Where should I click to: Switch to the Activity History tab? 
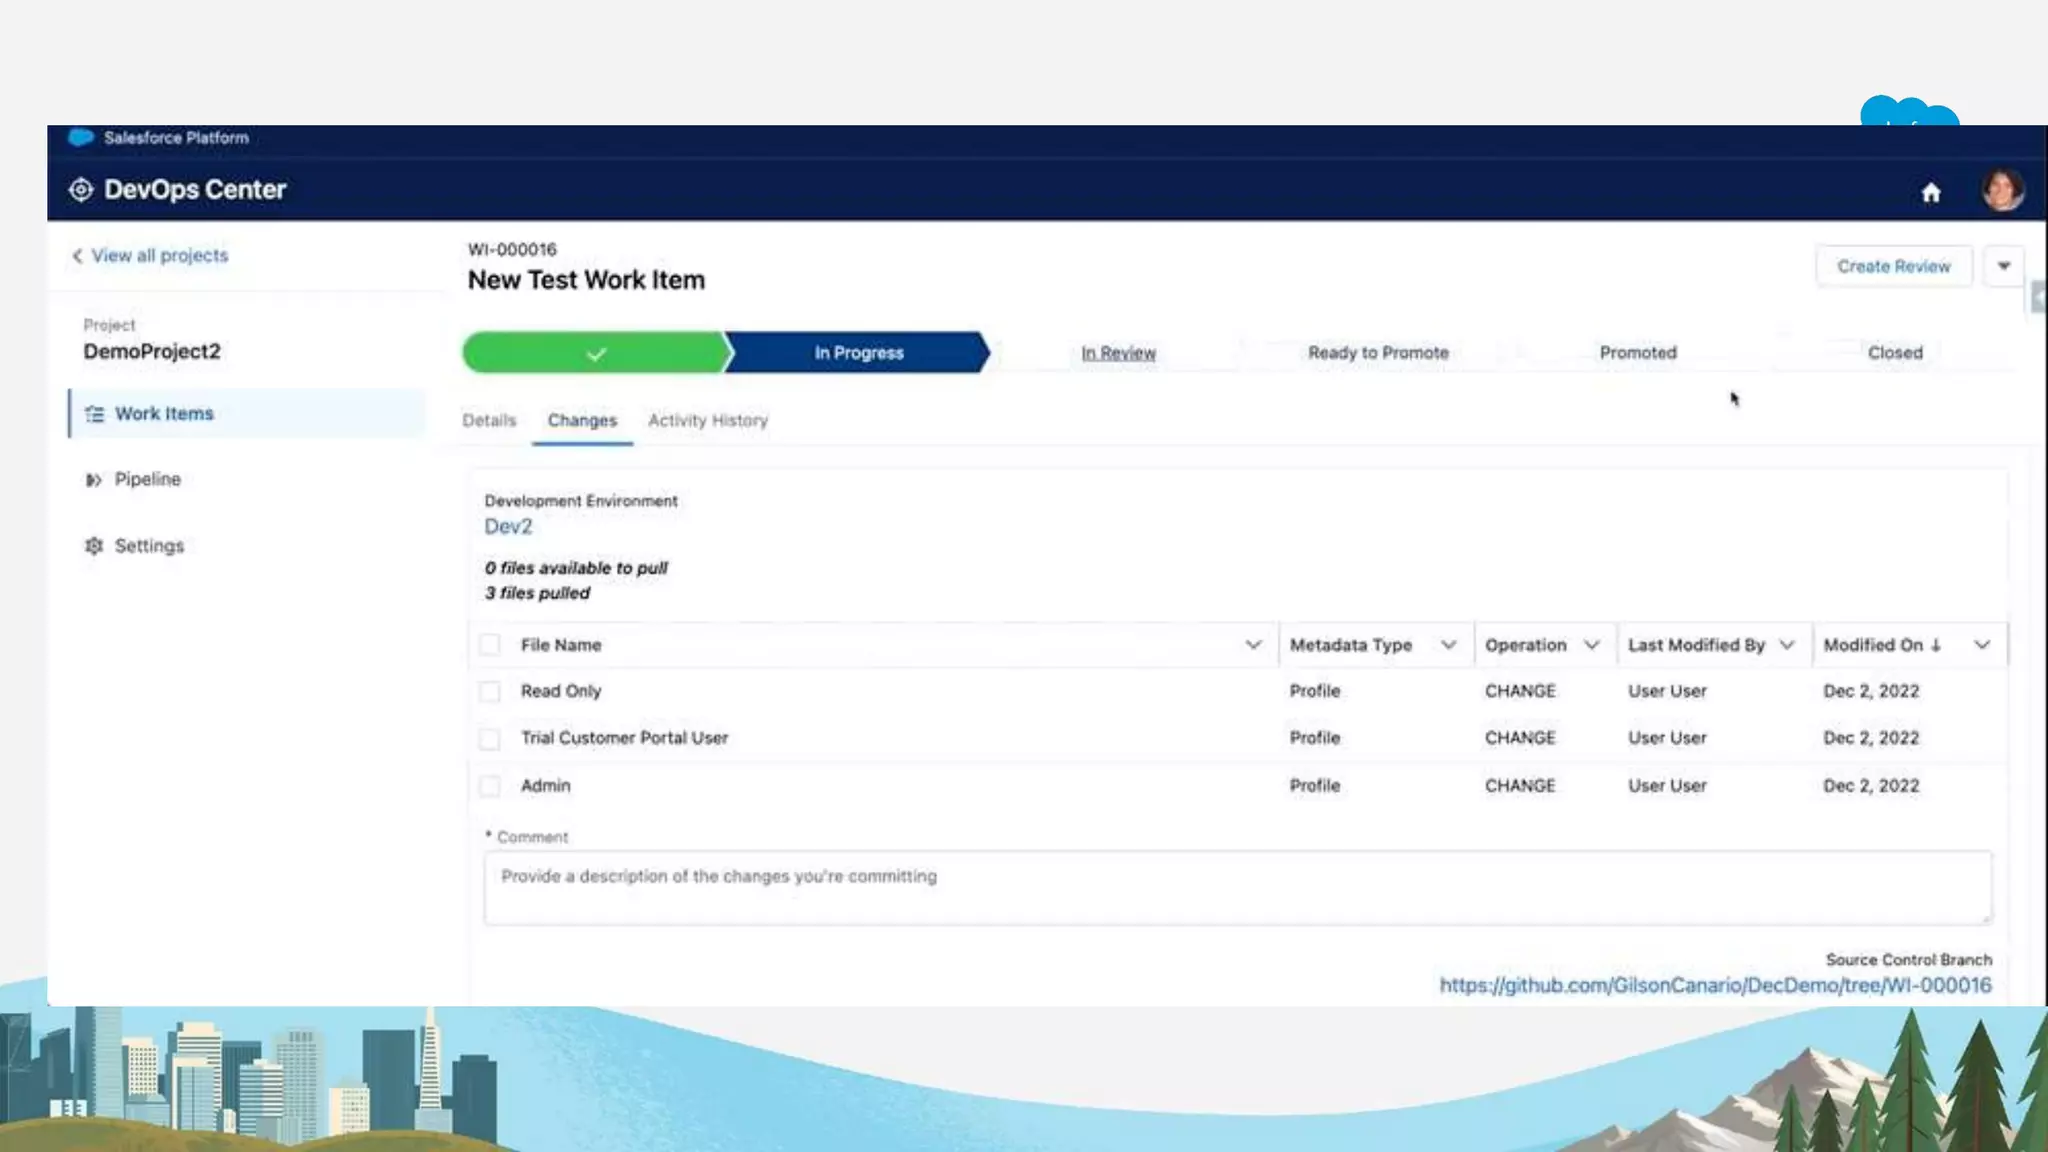click(707, 421)
